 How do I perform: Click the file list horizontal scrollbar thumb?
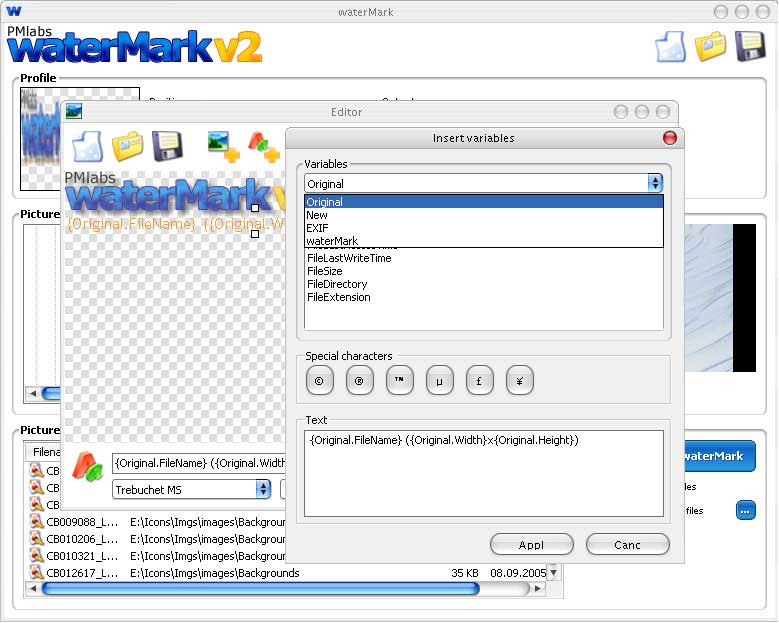(261, 588)
